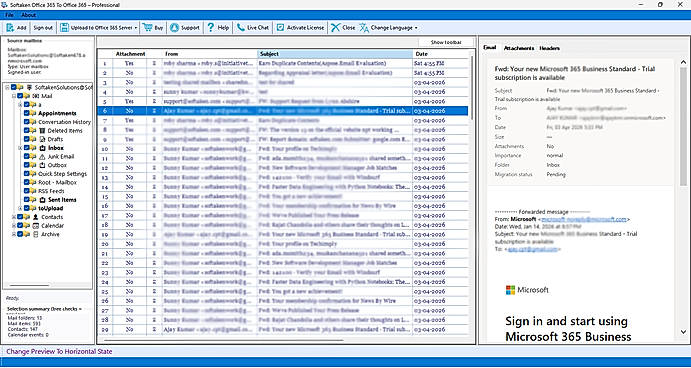Click the preview pane scroll down arrow
Screen dimensions: 691x368
tap(684, 332)
